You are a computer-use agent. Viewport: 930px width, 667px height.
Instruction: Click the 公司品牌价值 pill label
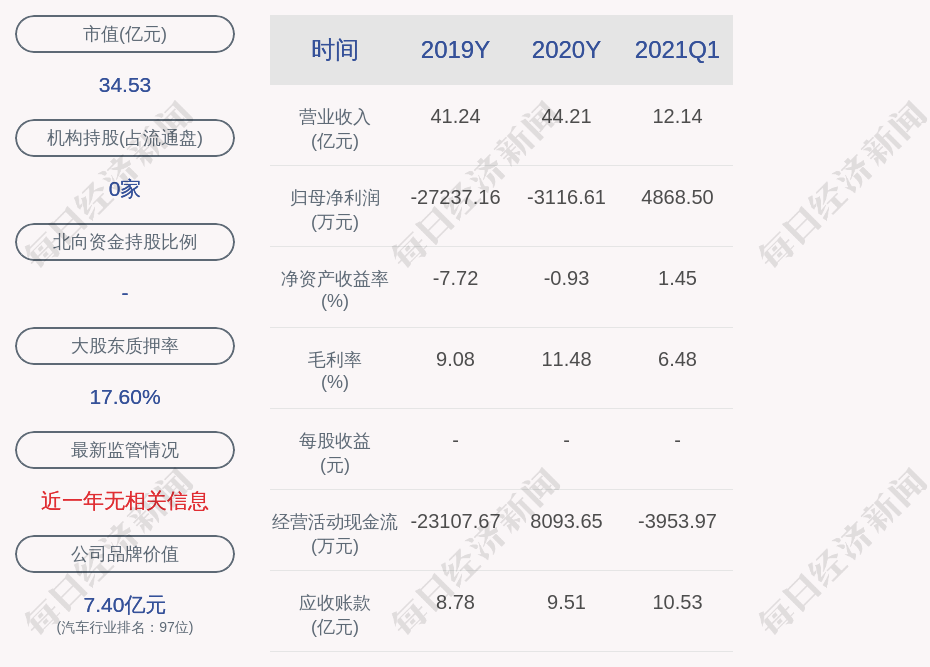coord(125,554)
